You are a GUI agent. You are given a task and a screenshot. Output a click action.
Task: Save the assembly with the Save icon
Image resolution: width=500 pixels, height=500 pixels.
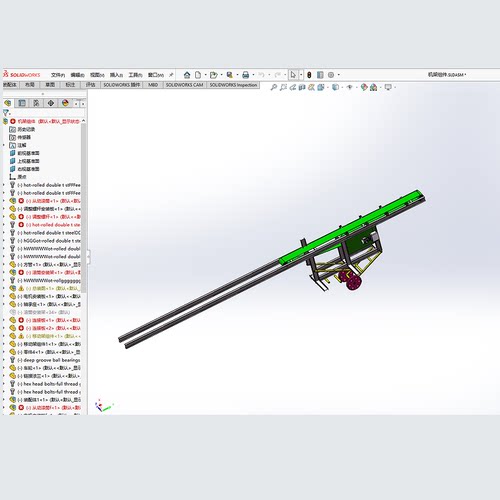230,75
